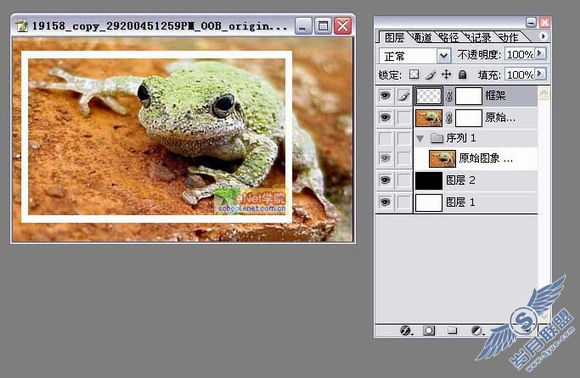
Task: Lock image pixels brush icon
Action: pos(430,75)
